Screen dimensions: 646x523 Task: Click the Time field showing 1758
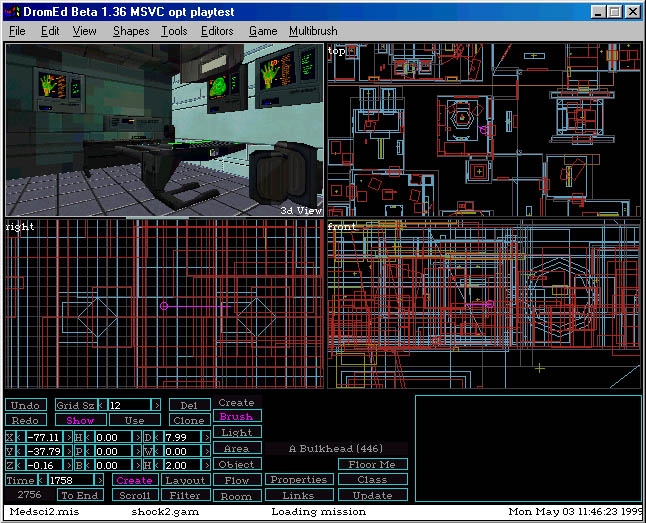tap(70, 480)
